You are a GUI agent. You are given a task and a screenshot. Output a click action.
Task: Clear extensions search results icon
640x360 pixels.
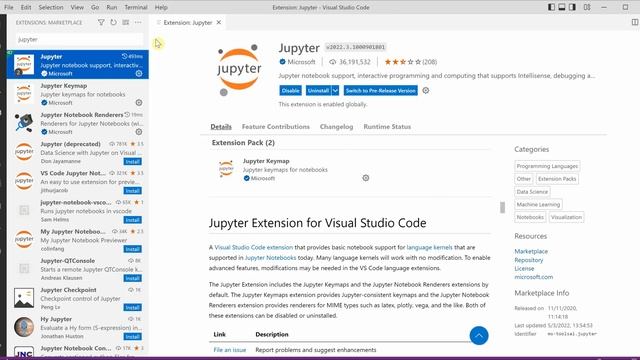126,22
